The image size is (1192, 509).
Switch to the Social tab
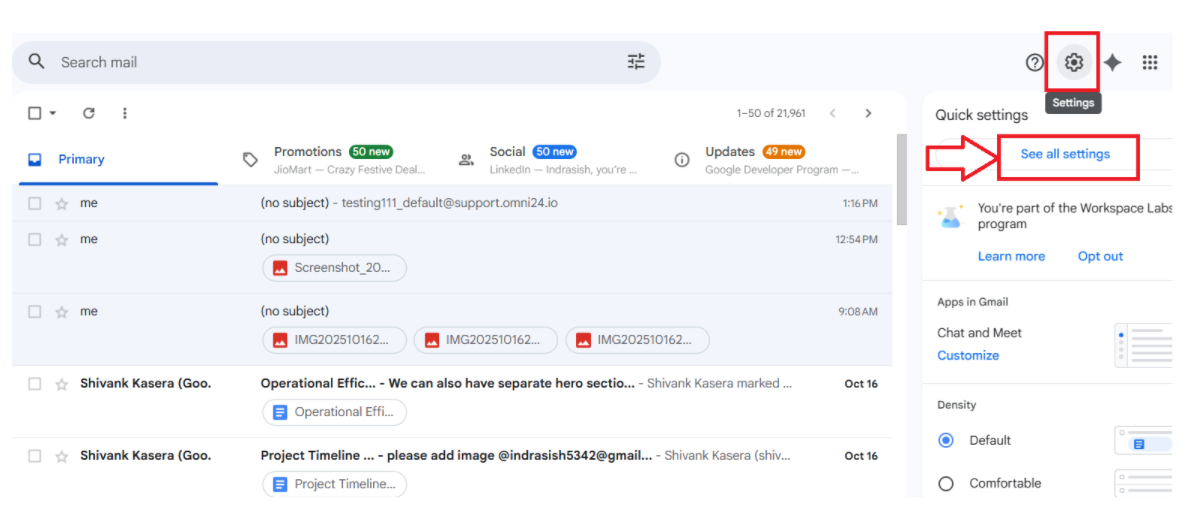[549, 160]
